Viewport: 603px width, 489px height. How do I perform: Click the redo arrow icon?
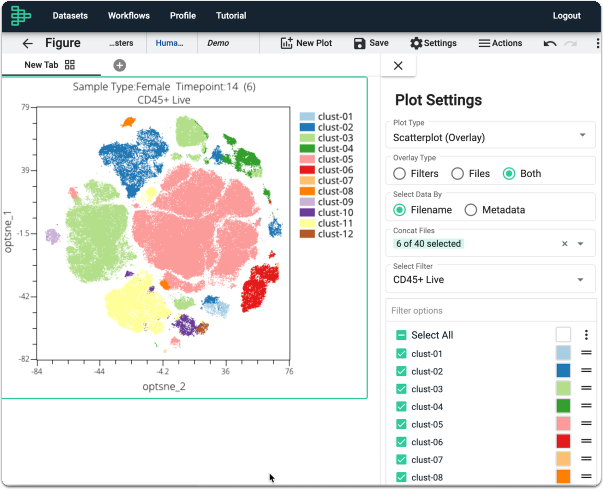pyautogui.click(x=570, y=43)
